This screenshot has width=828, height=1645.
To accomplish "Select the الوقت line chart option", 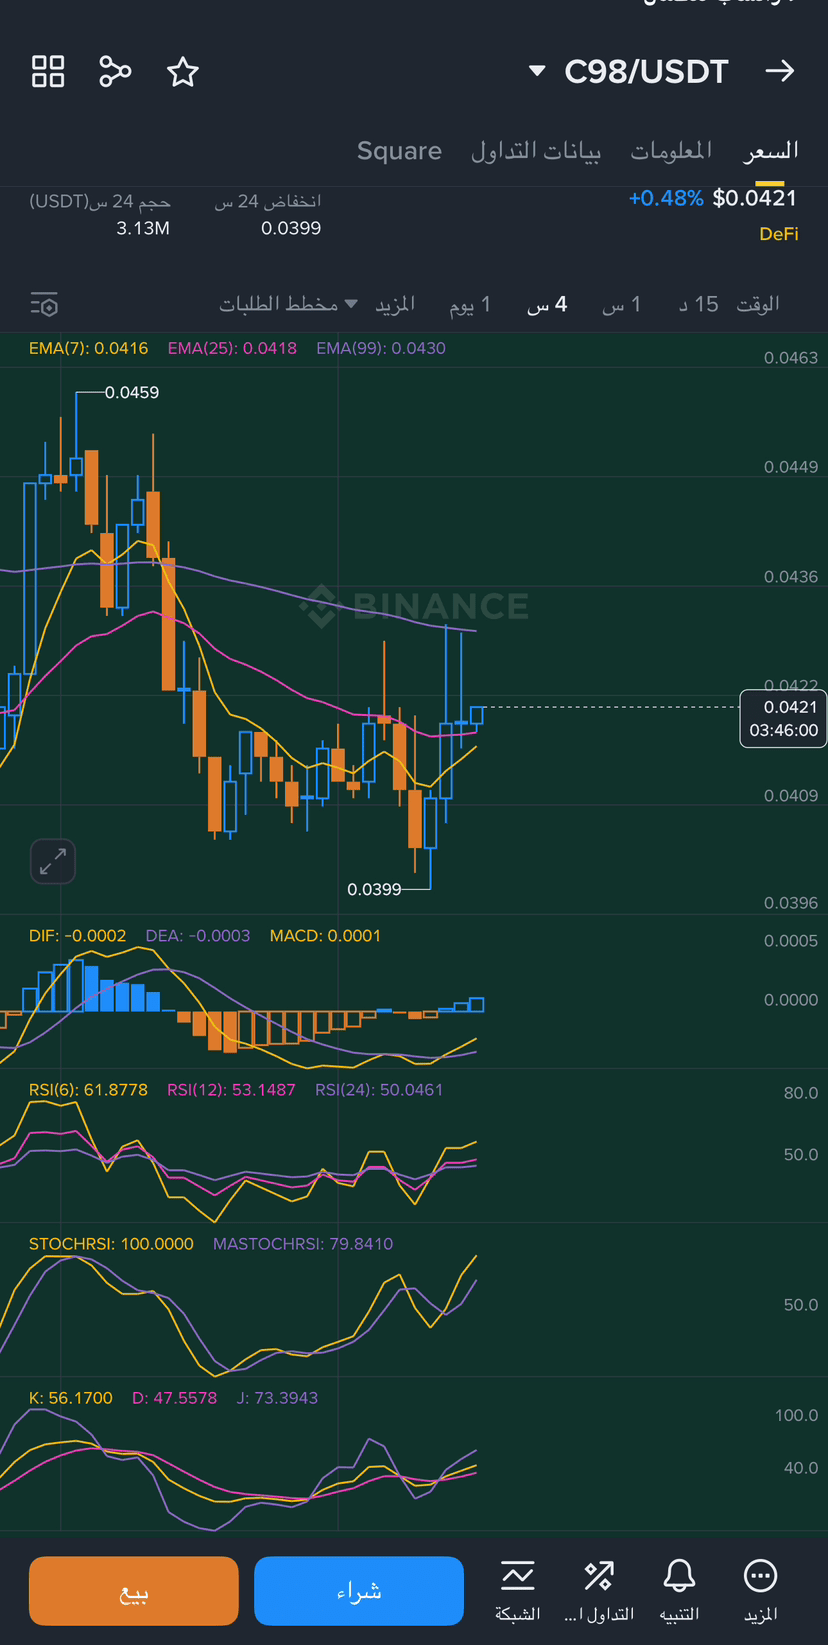I will [x=758, y=304].
